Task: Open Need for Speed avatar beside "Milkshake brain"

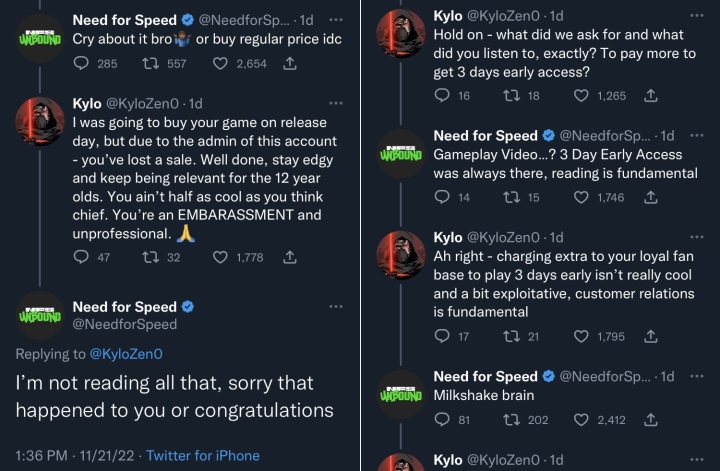Action: coord(400,395)
